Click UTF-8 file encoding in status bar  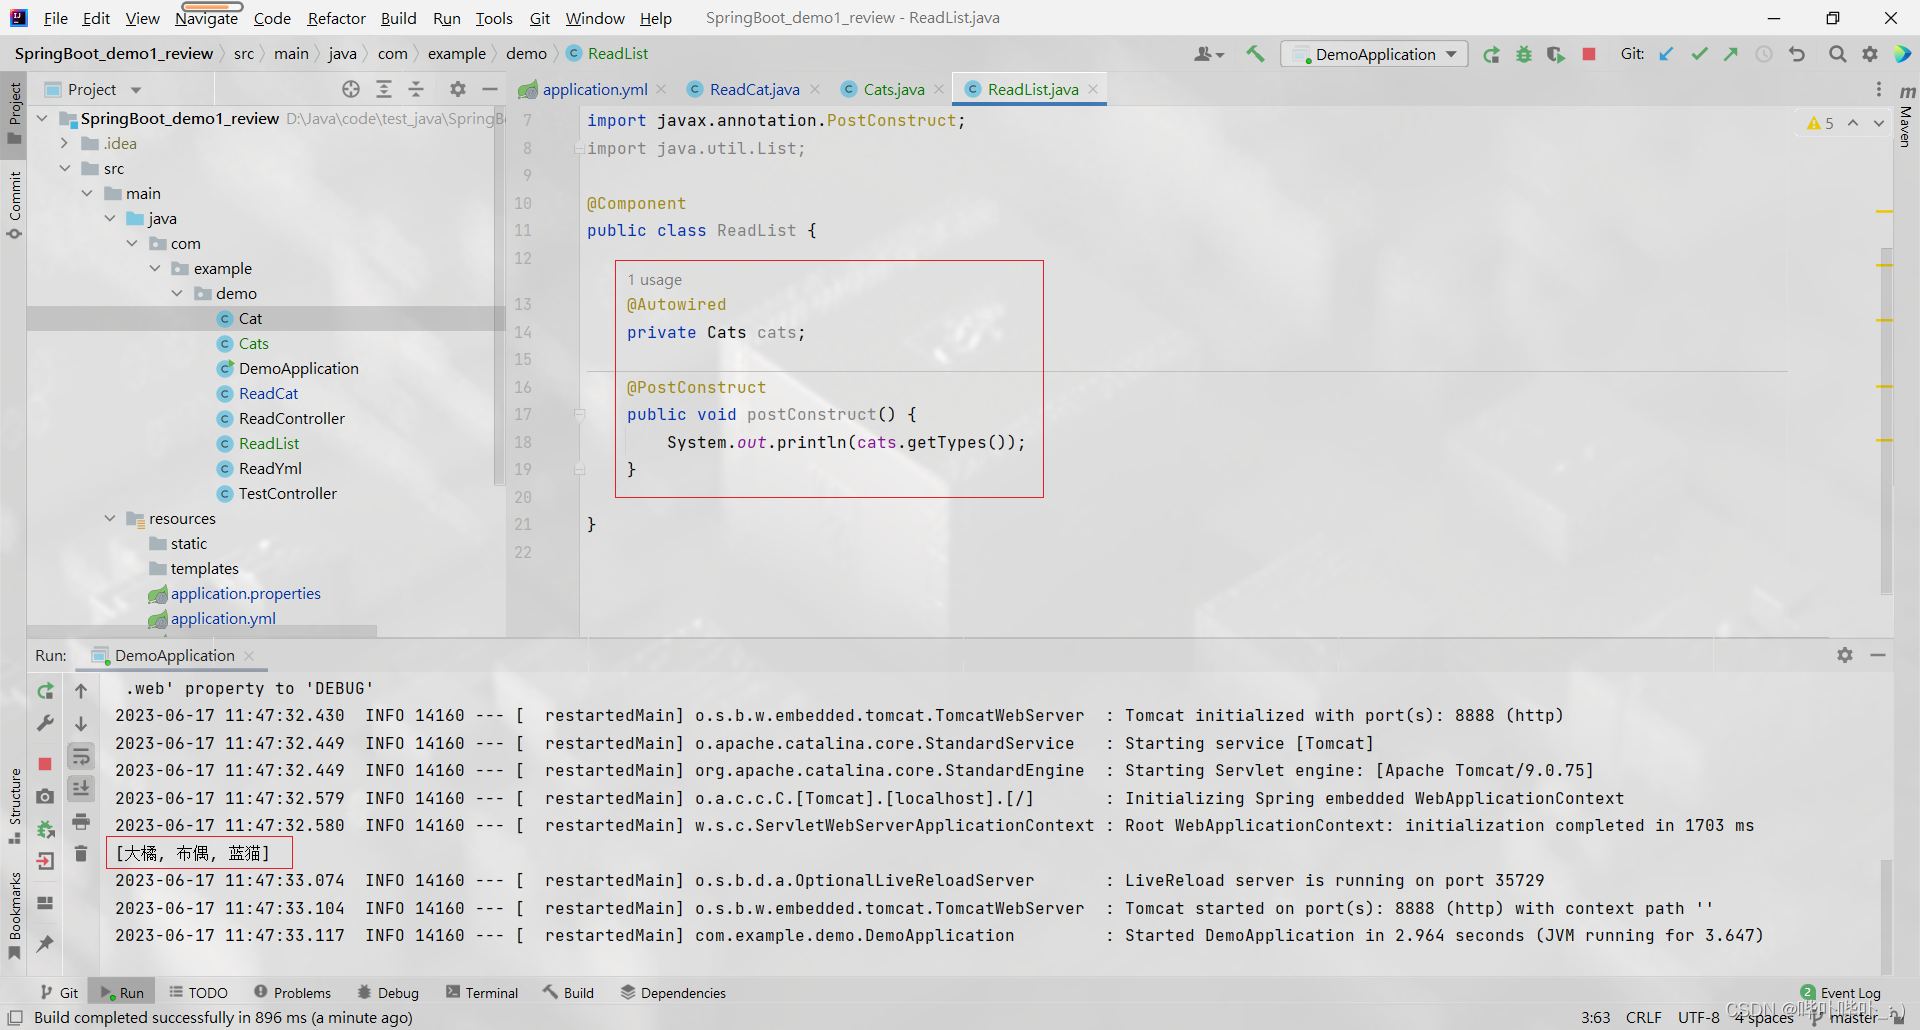(x=1698, y=1017)
